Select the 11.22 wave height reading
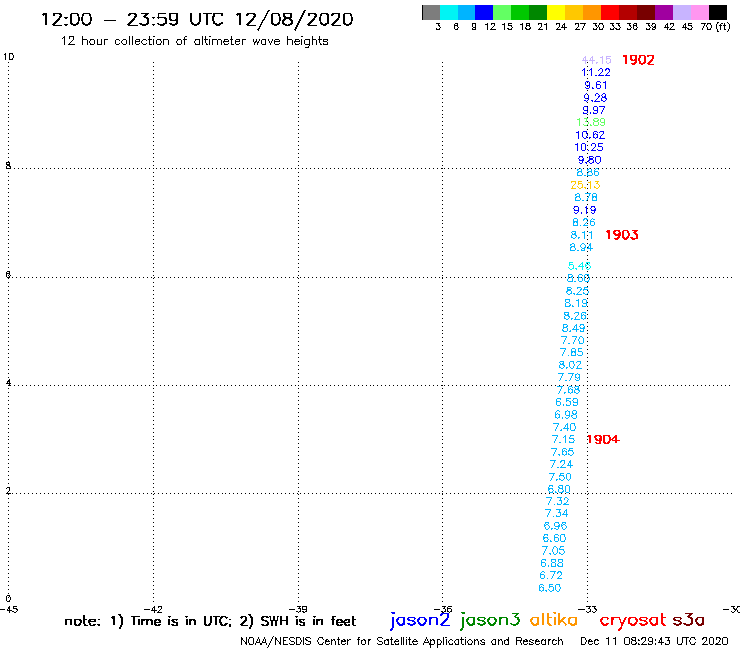 596,72
